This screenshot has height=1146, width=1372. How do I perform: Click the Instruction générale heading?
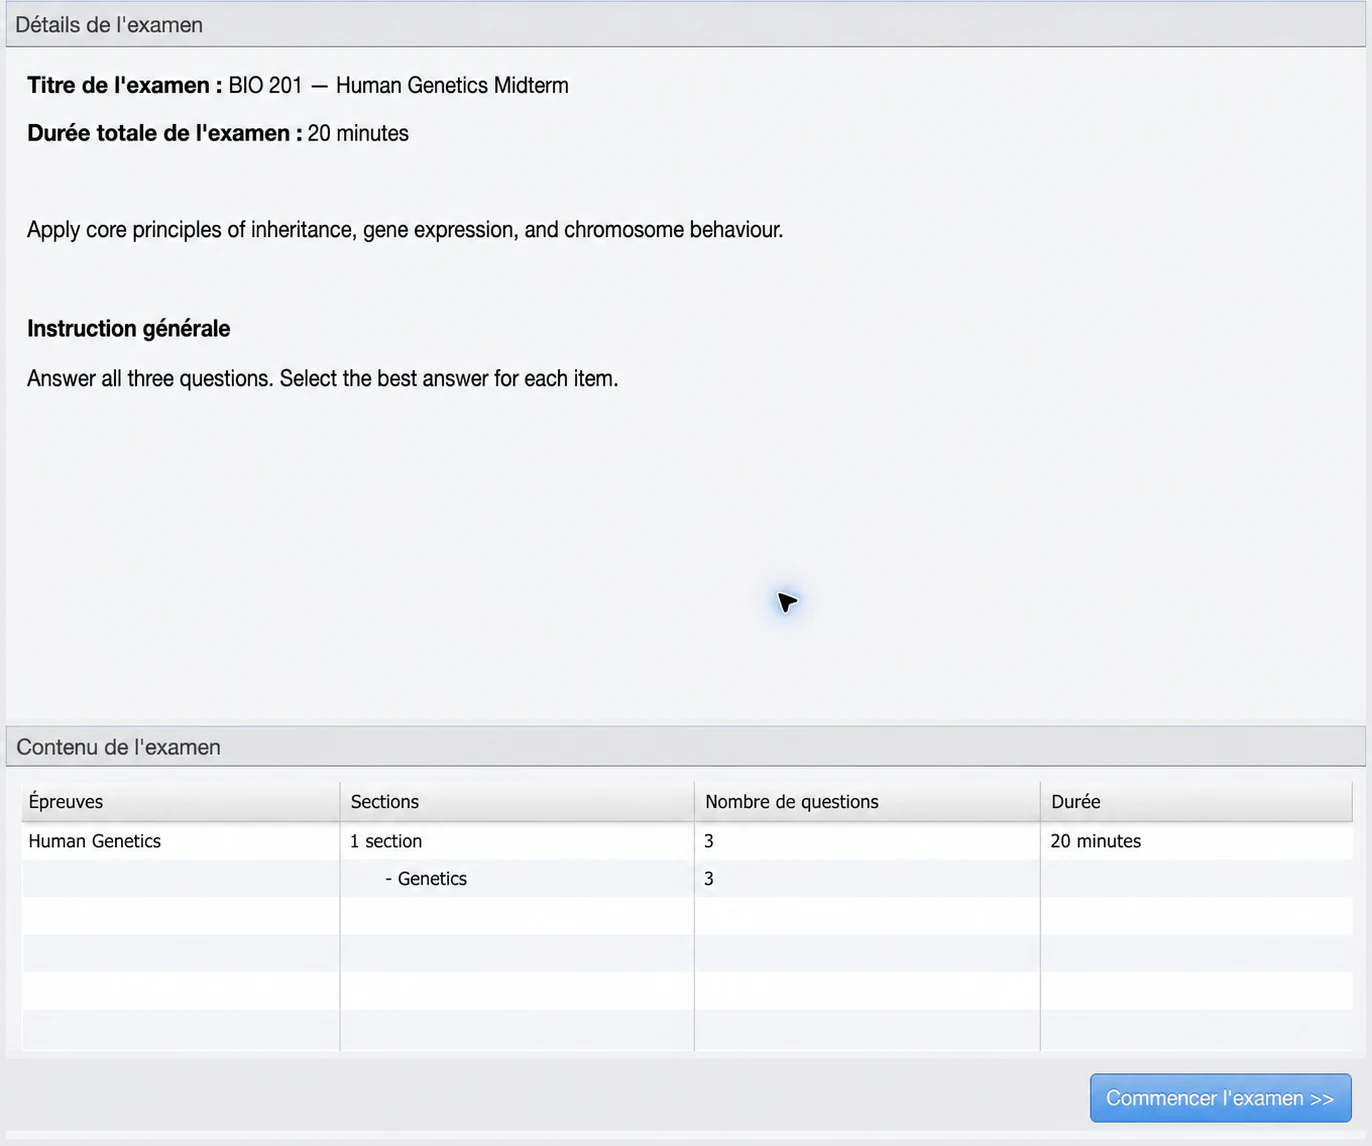(129, 329)
